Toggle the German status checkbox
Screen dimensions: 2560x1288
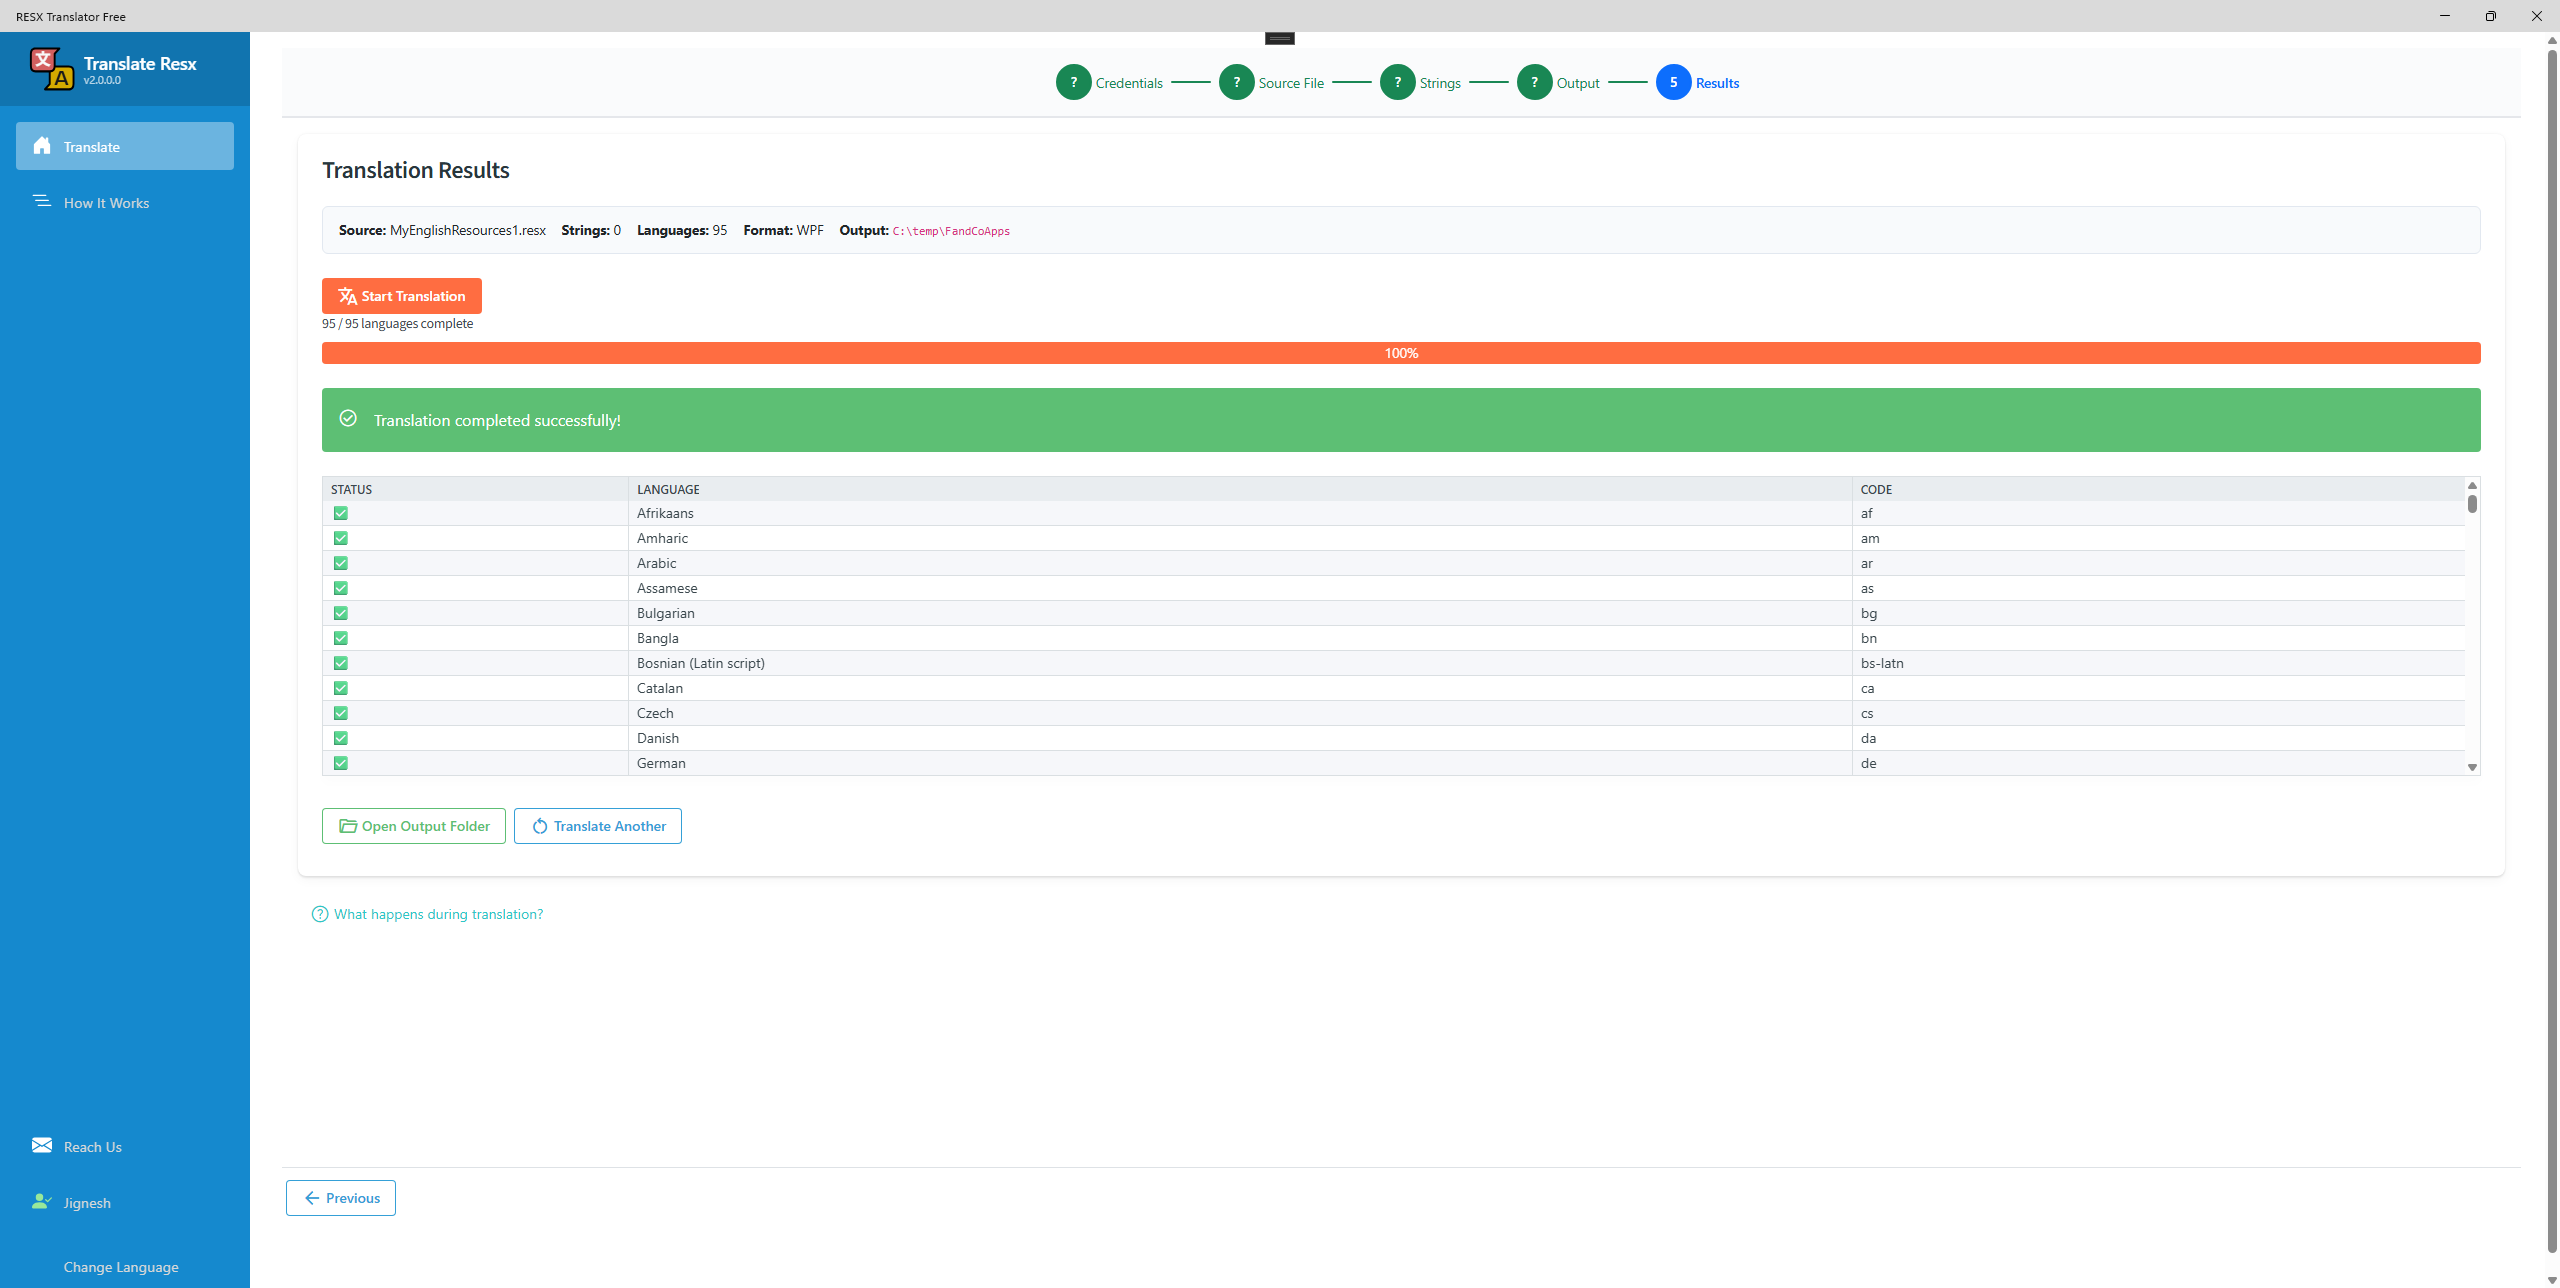pos(341,763)
